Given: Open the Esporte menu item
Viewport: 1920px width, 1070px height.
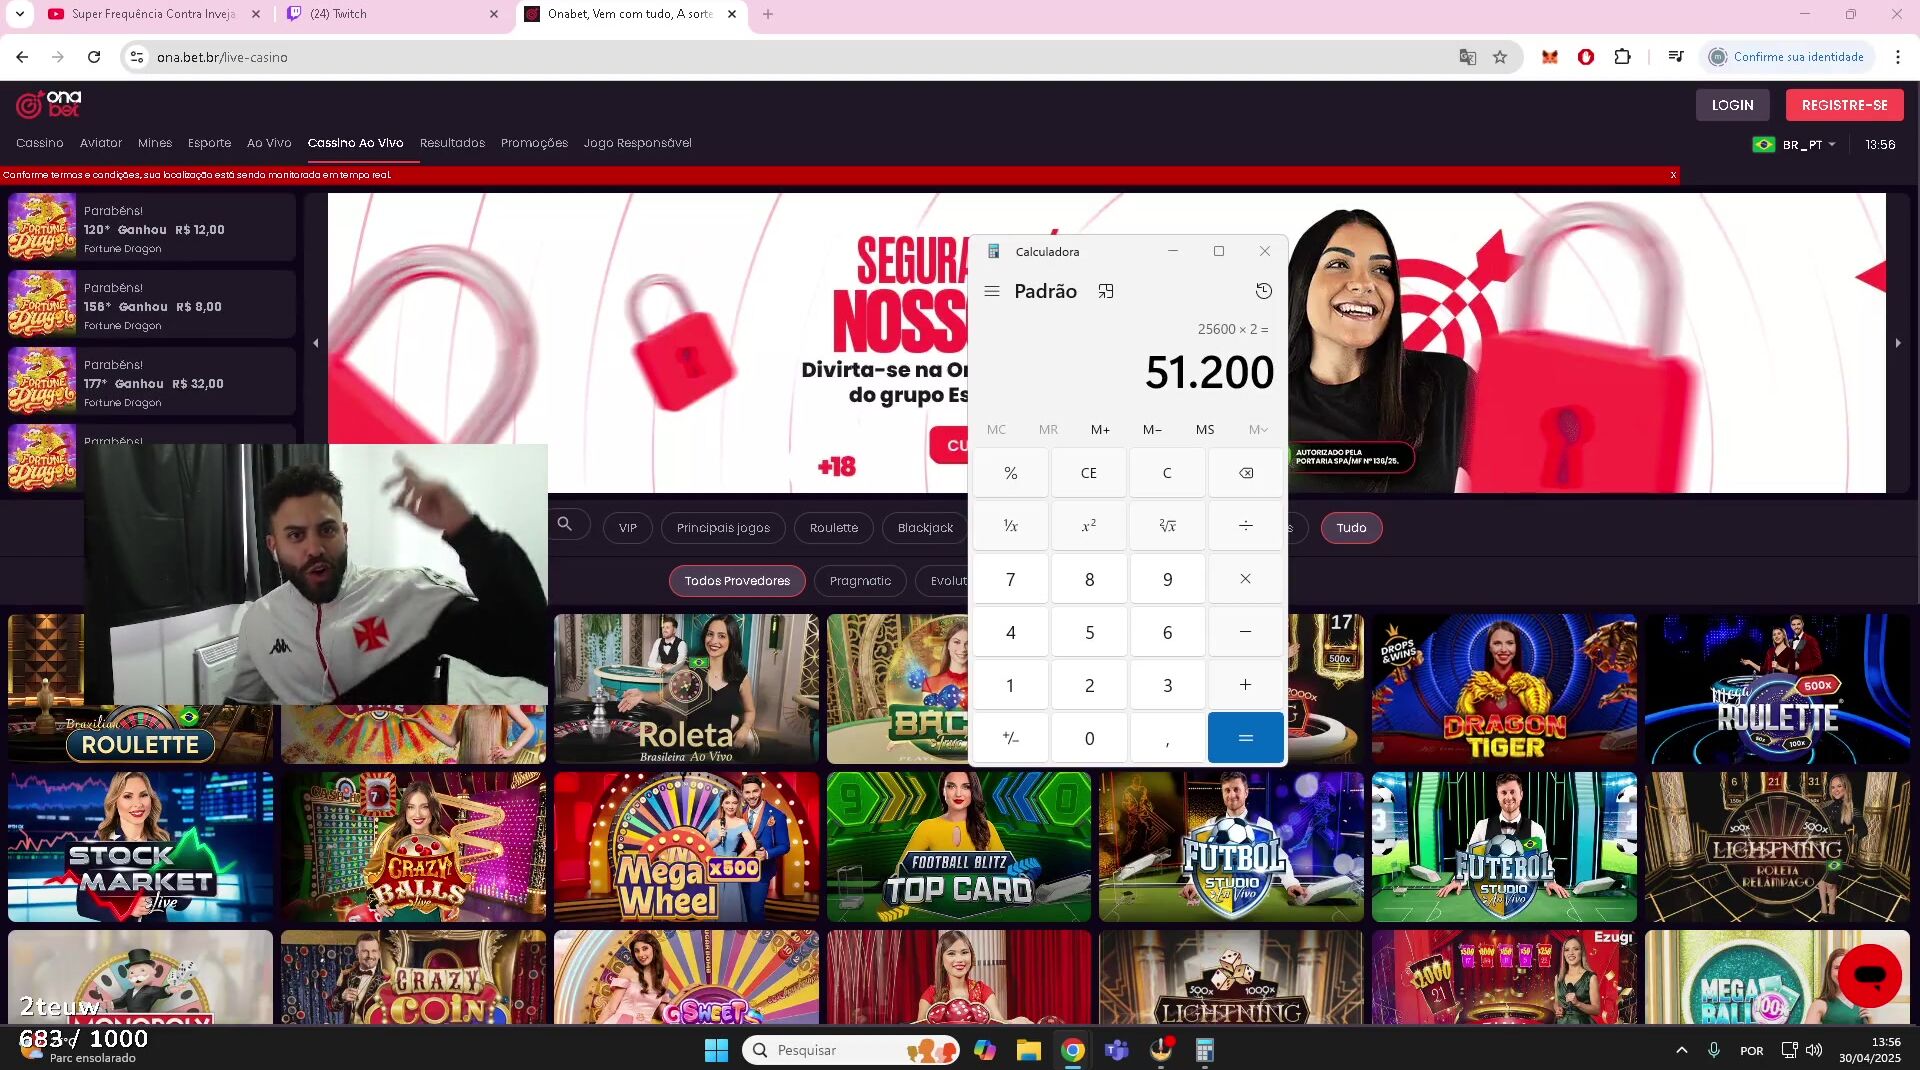Looking at the screenshot, I should click(x=209, y=143).
